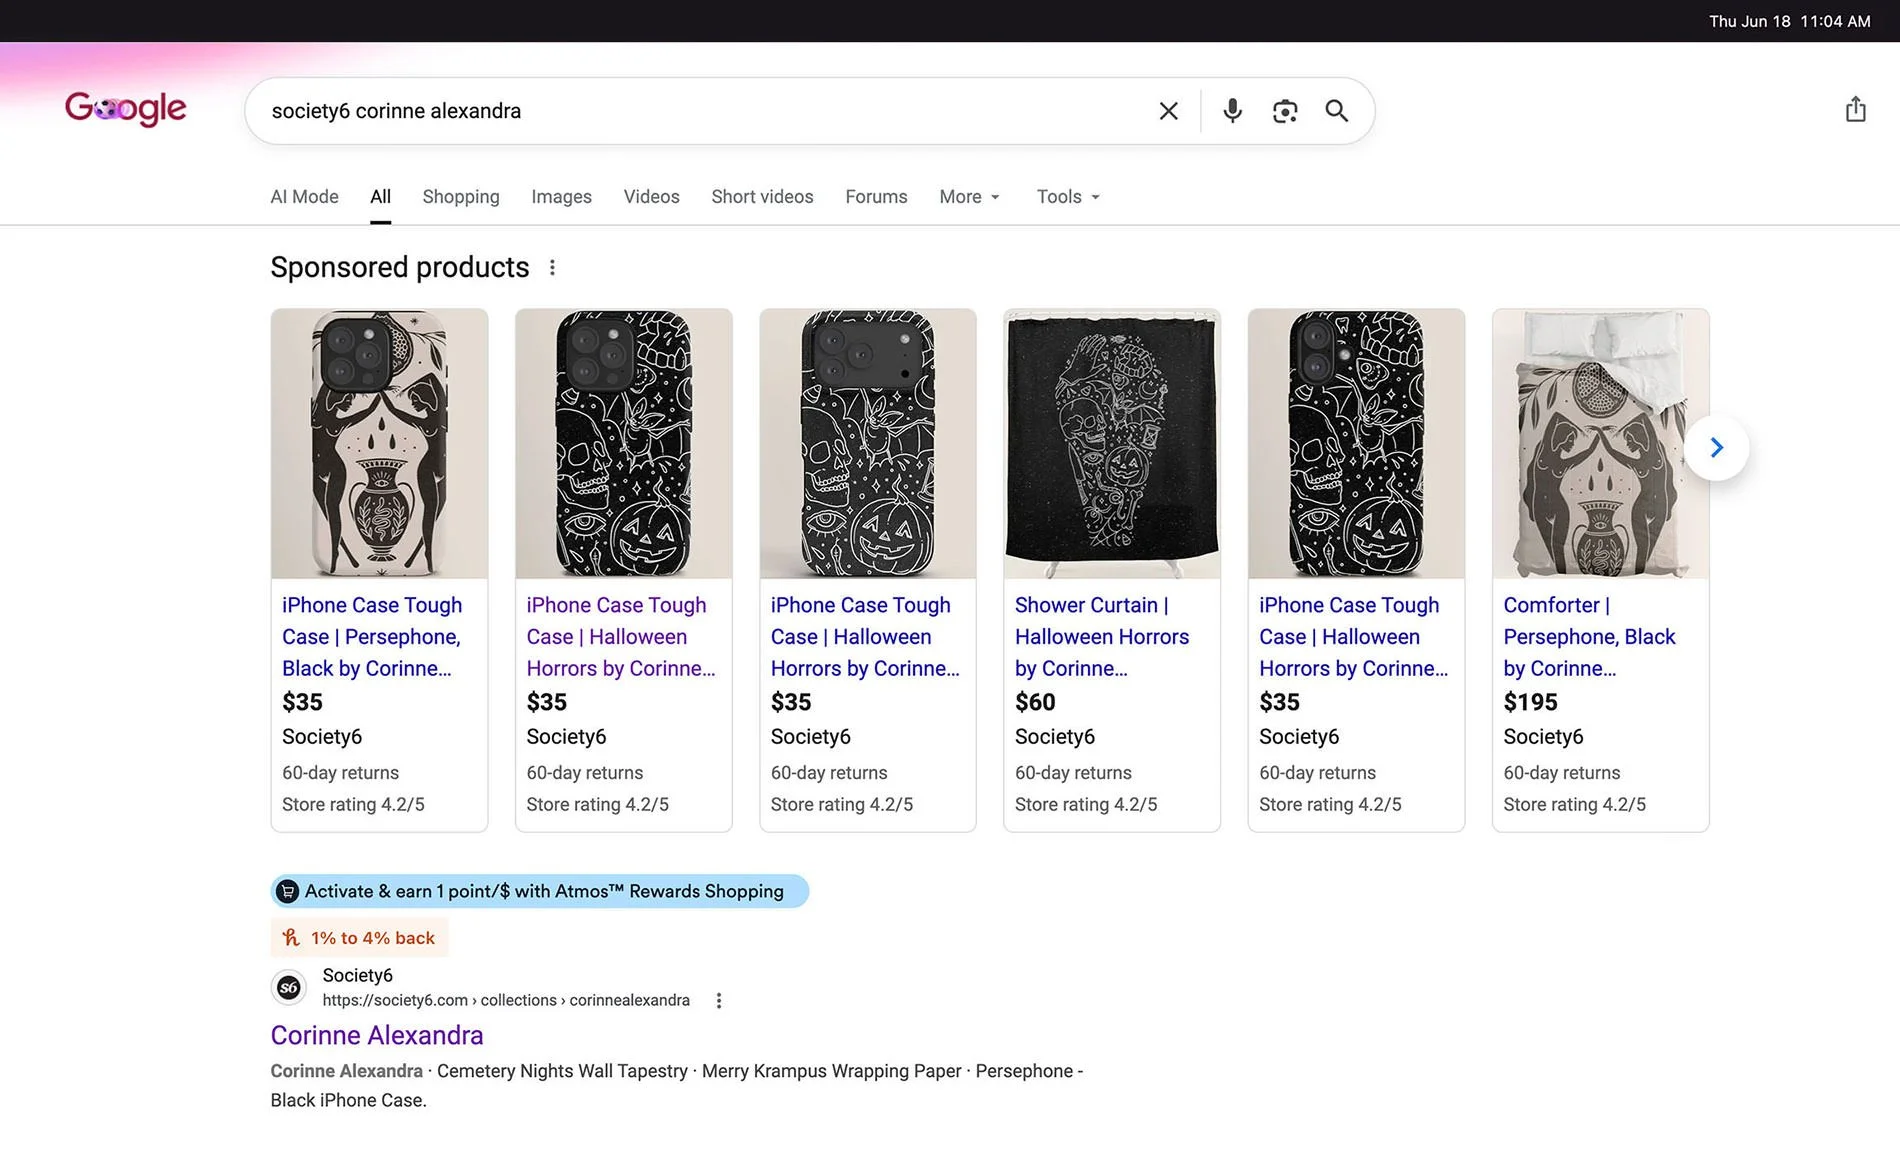Expand the More dropdown
Screen dimensions: 1900x1150
(969, 197)
